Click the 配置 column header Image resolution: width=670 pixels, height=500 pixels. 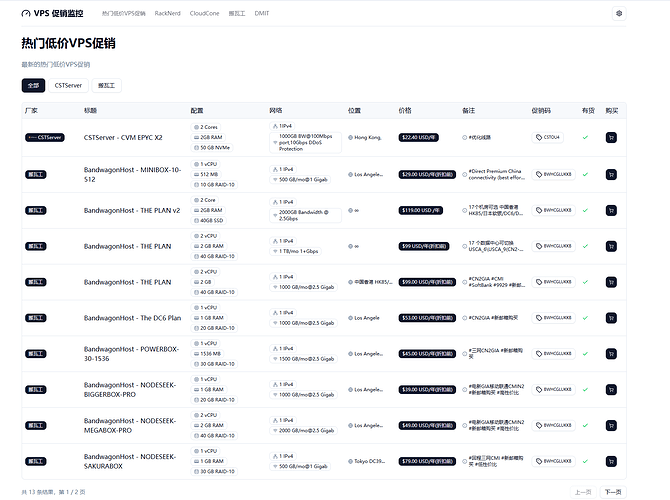click(x=197, y=110)
